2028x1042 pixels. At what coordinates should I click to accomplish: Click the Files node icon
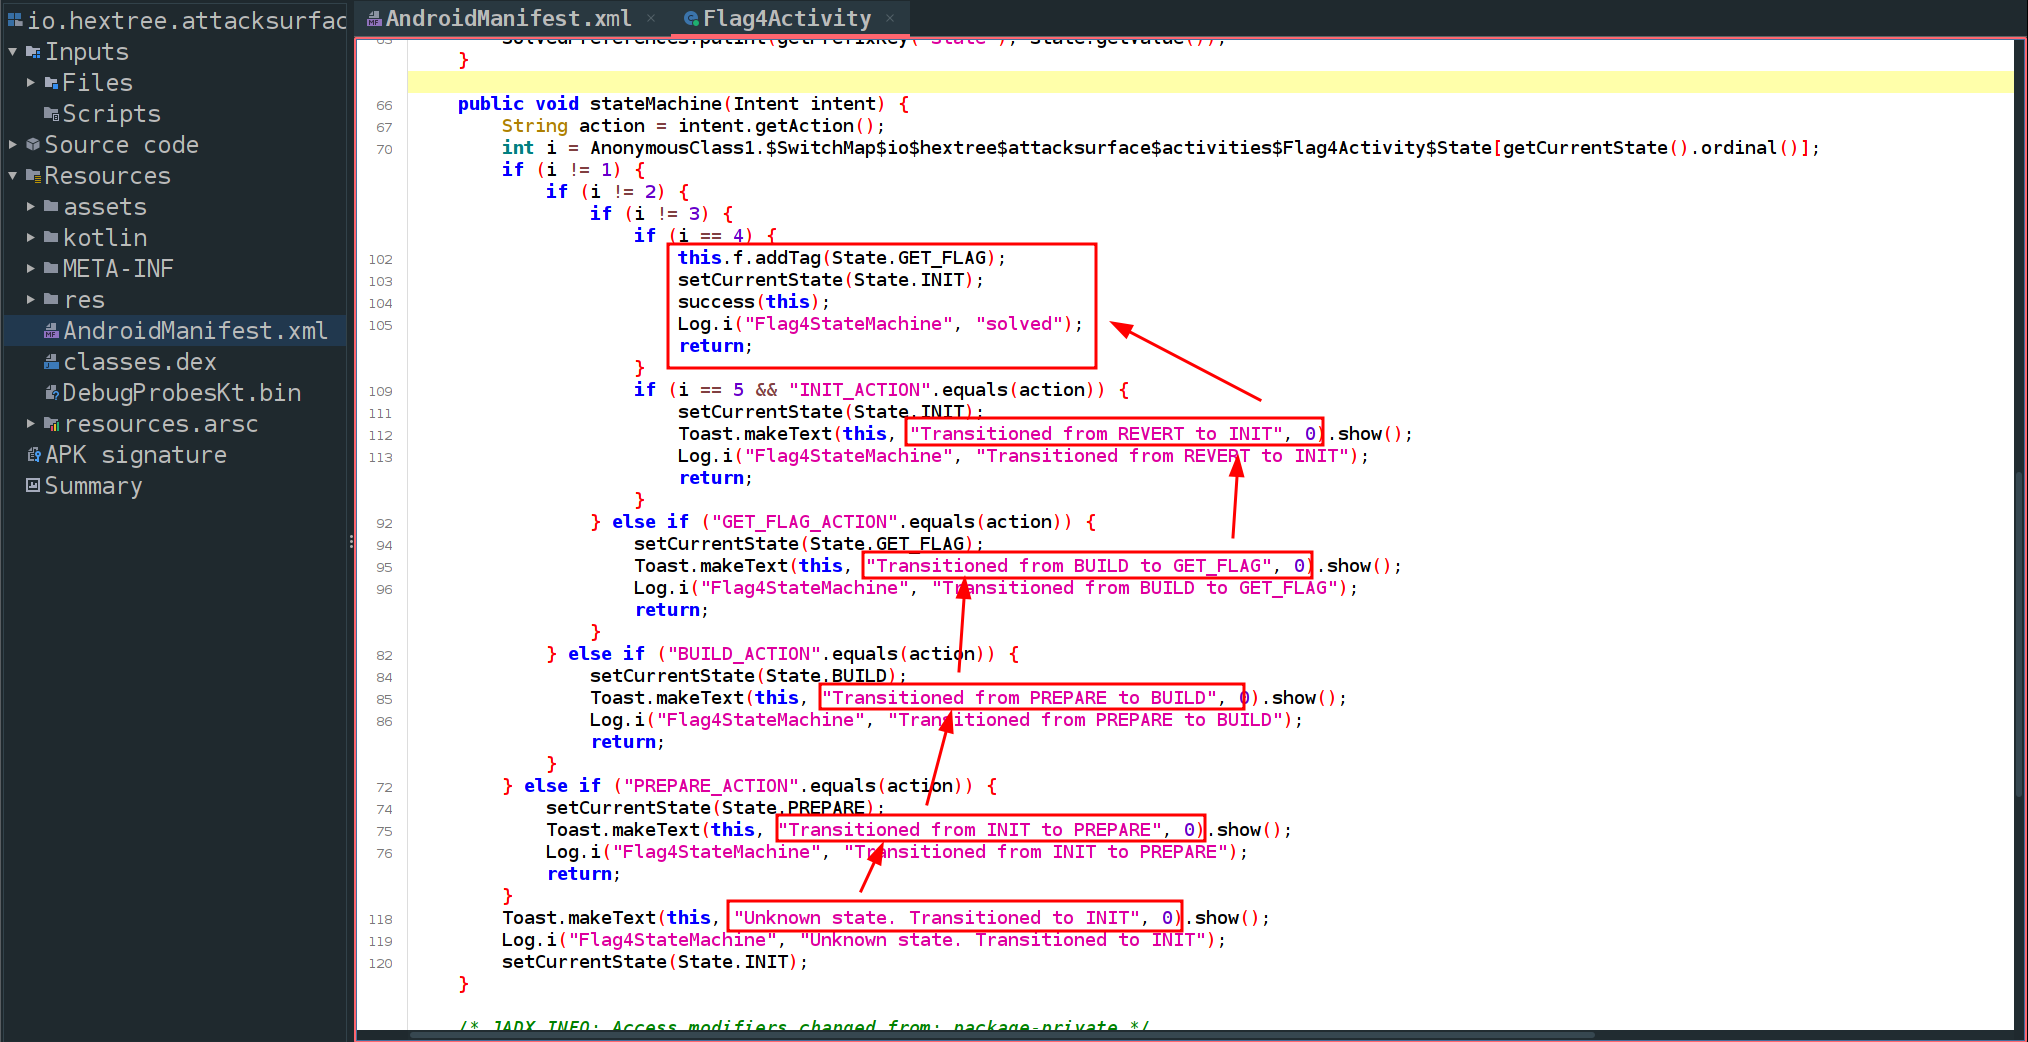pyautogui.click(x=52, y=83)
